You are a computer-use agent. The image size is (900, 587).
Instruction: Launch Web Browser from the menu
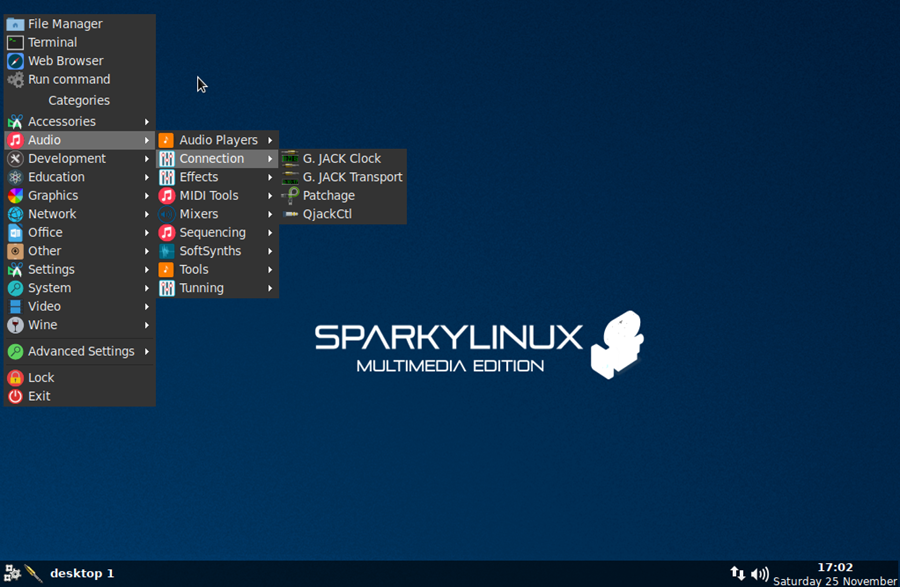tap(80, 61)
